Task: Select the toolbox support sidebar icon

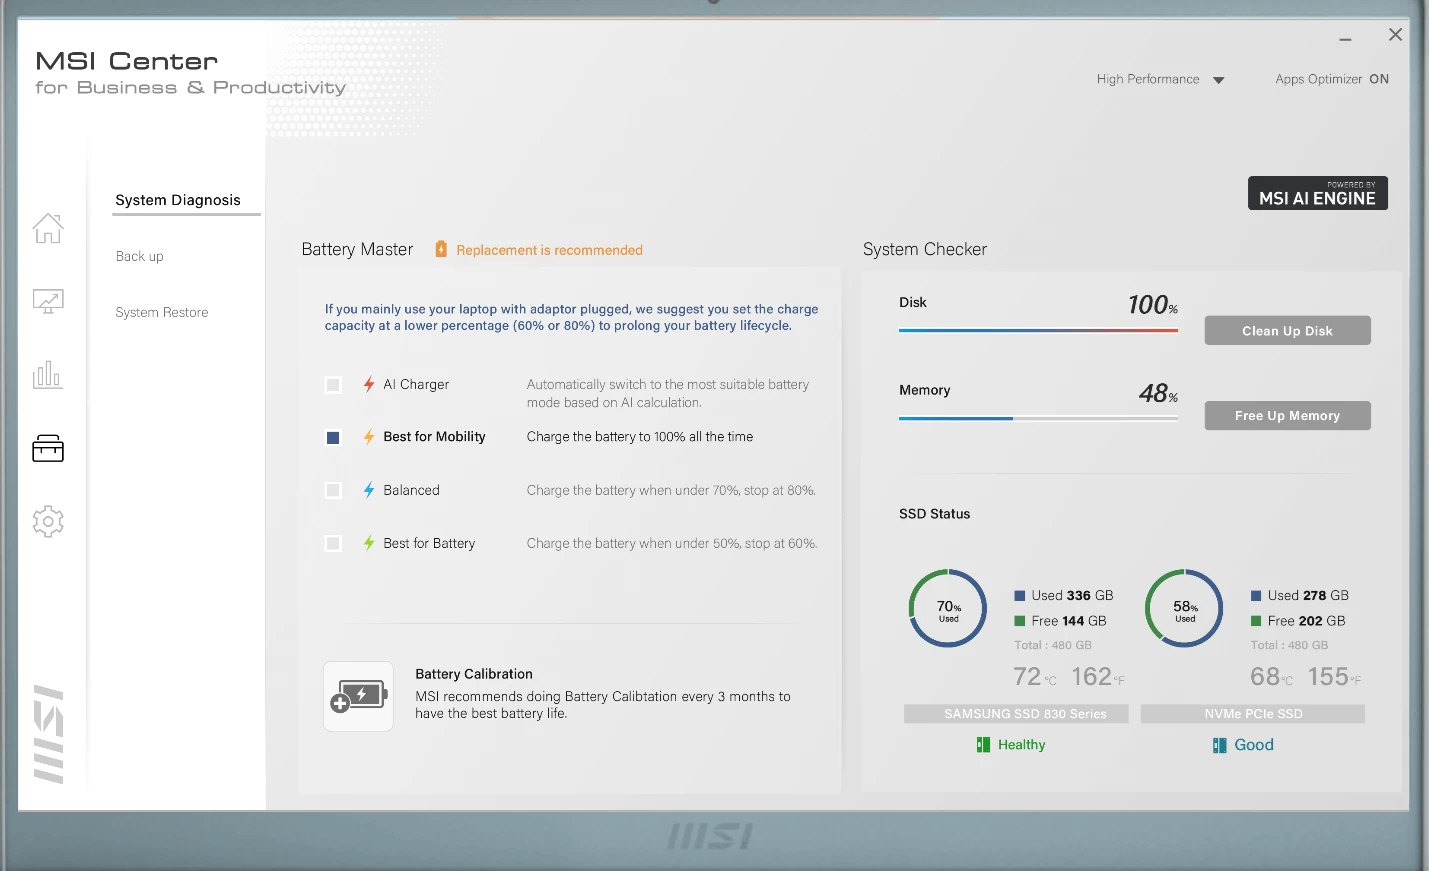Action: (48, 448)
